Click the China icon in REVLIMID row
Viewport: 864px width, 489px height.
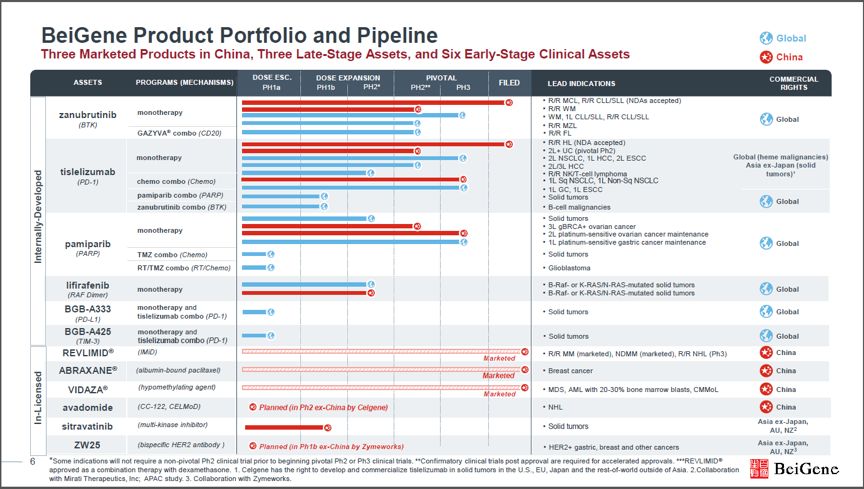click(766, 352)
